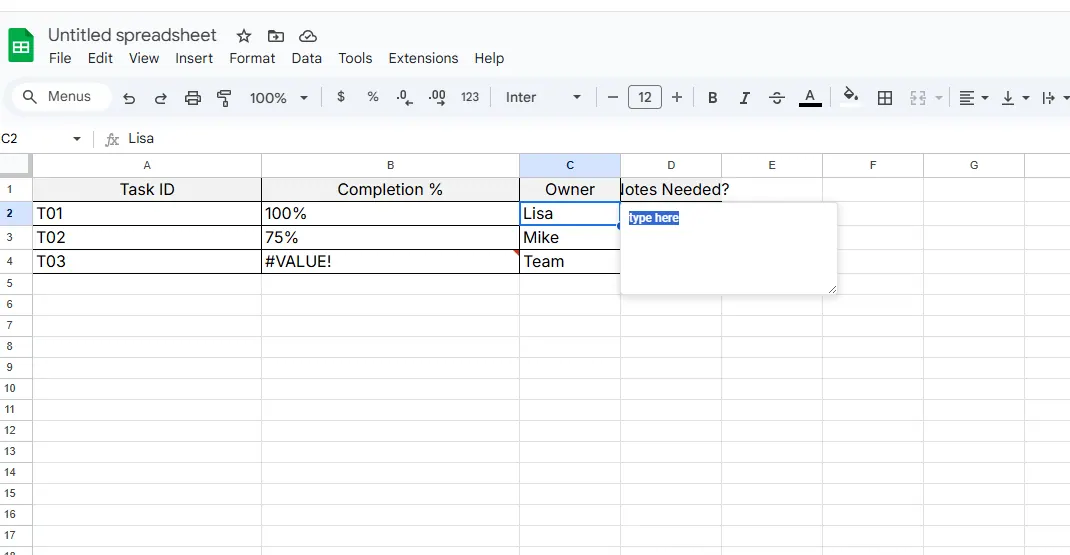Screen dimensions: 1070x555
Task: Click the text color swatch
Action: [810, 98]
